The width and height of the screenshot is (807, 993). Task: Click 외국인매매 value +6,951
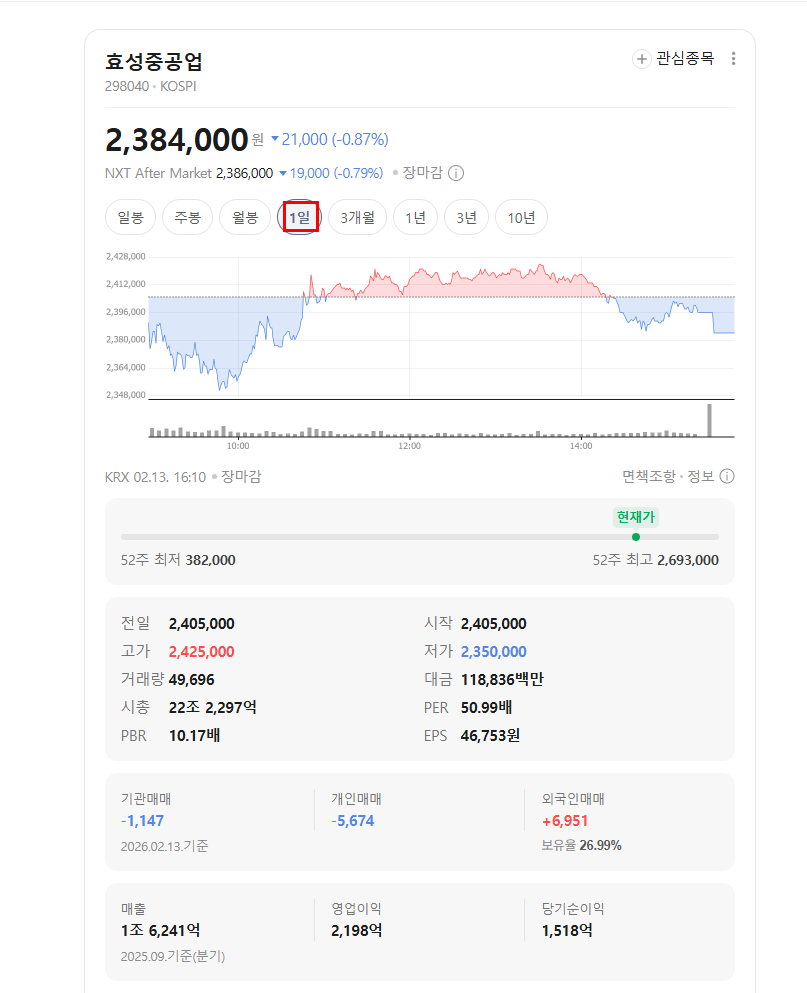565,821
